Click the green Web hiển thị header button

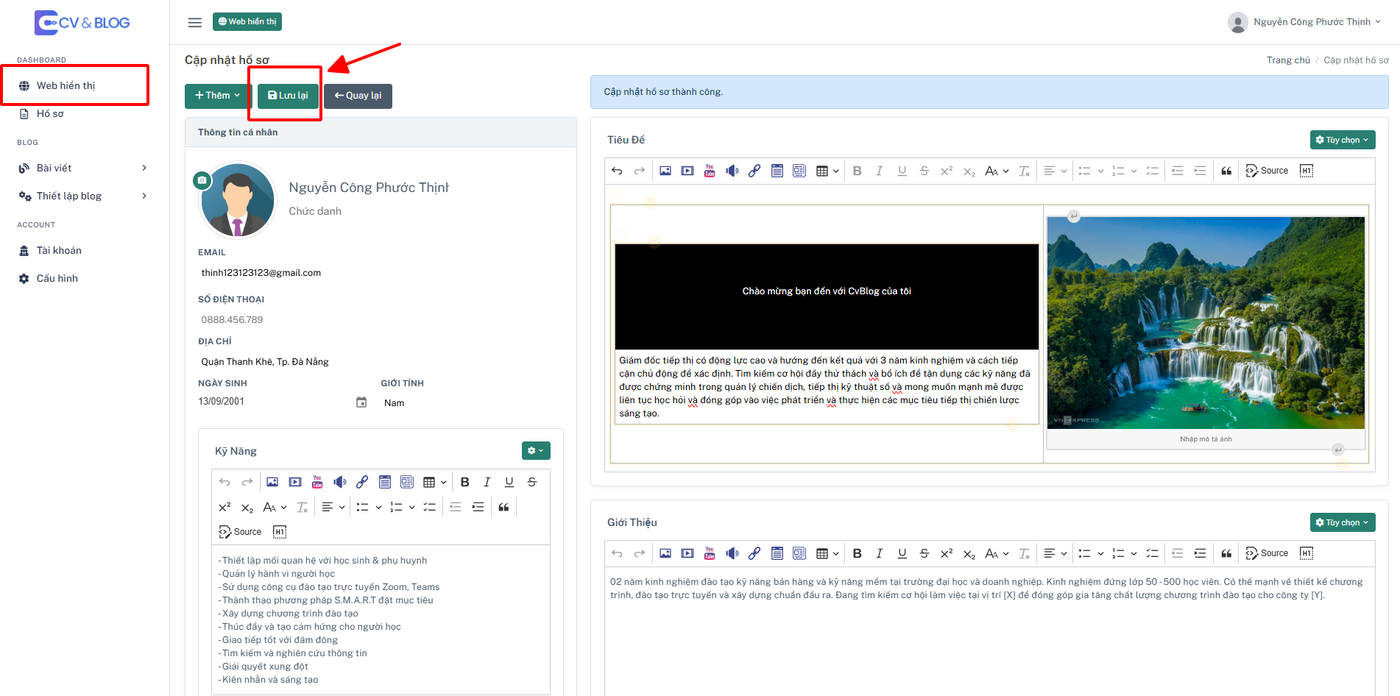click(x=247, y=21)
